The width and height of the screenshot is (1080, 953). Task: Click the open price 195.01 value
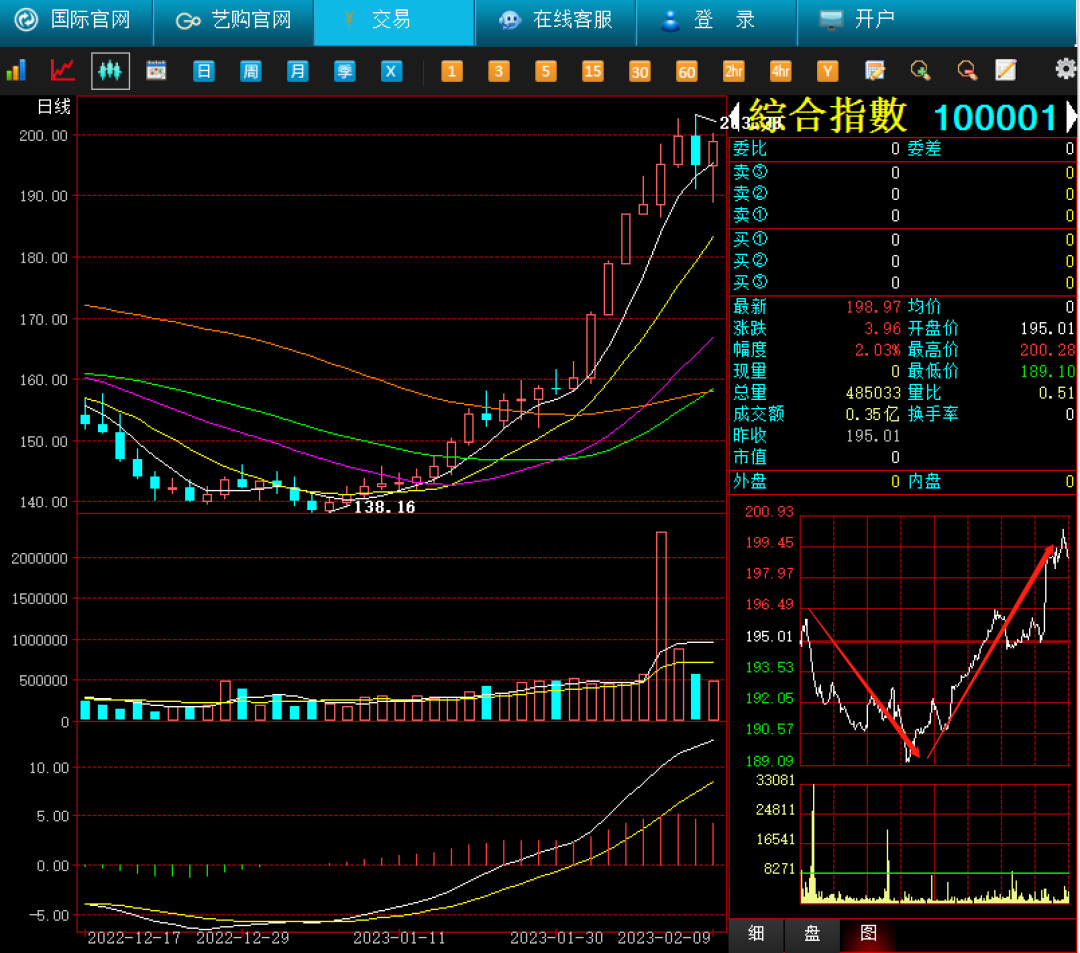[x=1047, y=328]
